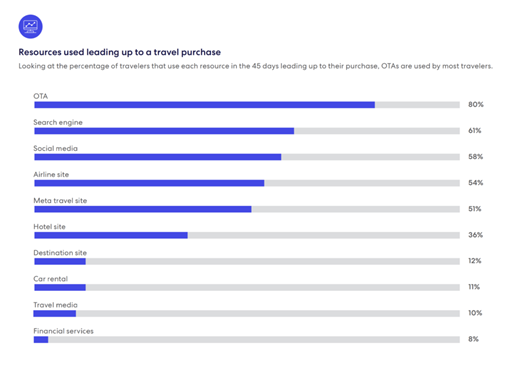
Task: Click the OTA category label
Action: tap(41, 96)
